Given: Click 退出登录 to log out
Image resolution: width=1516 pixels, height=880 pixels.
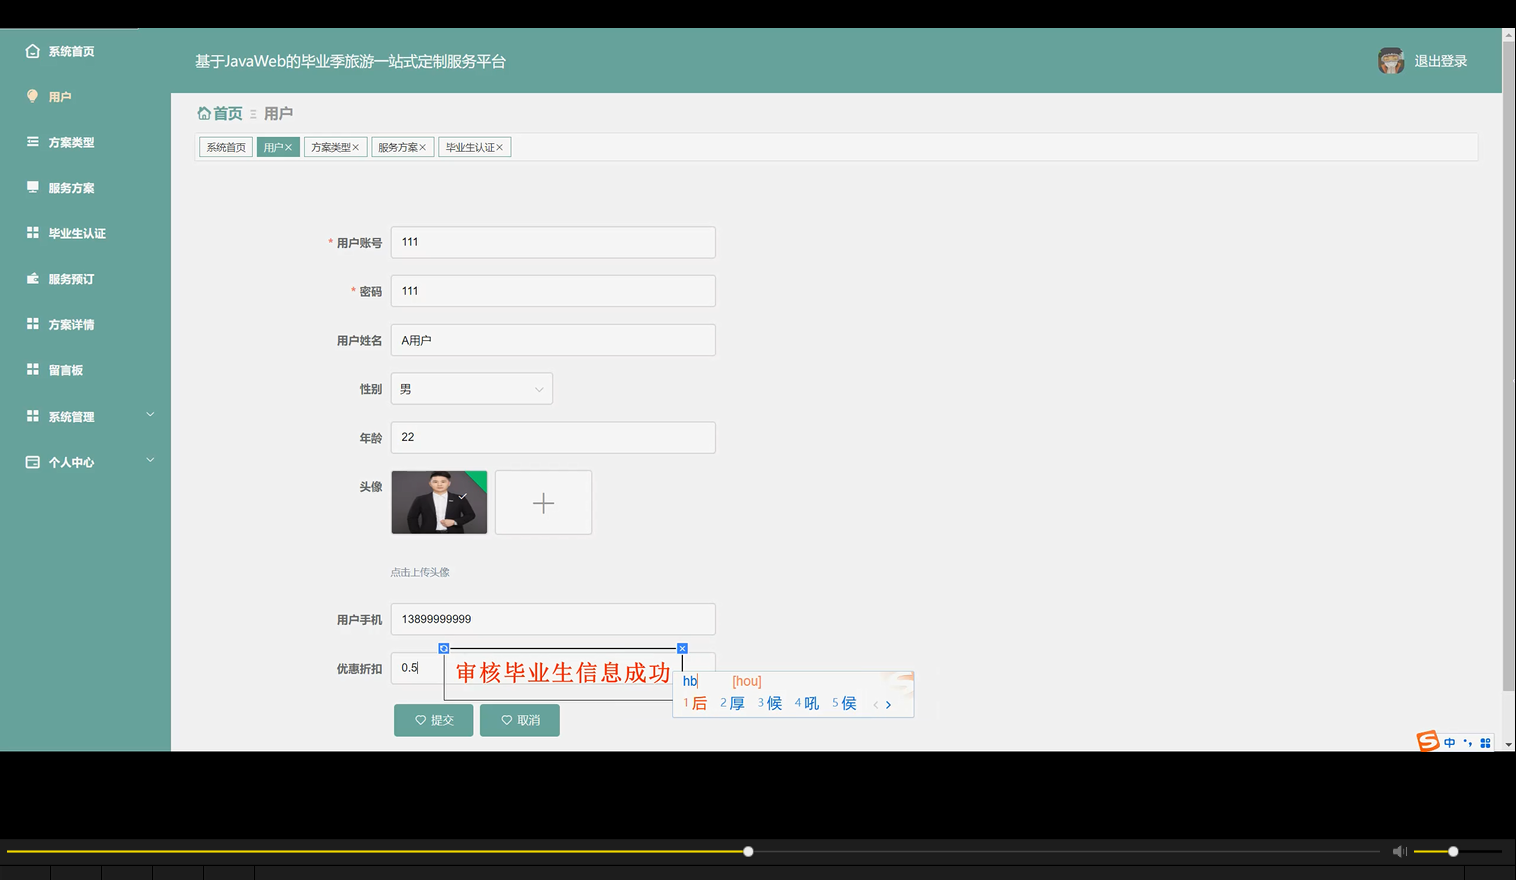Looking at the screenshot, I should click(x=1441, y=61).
